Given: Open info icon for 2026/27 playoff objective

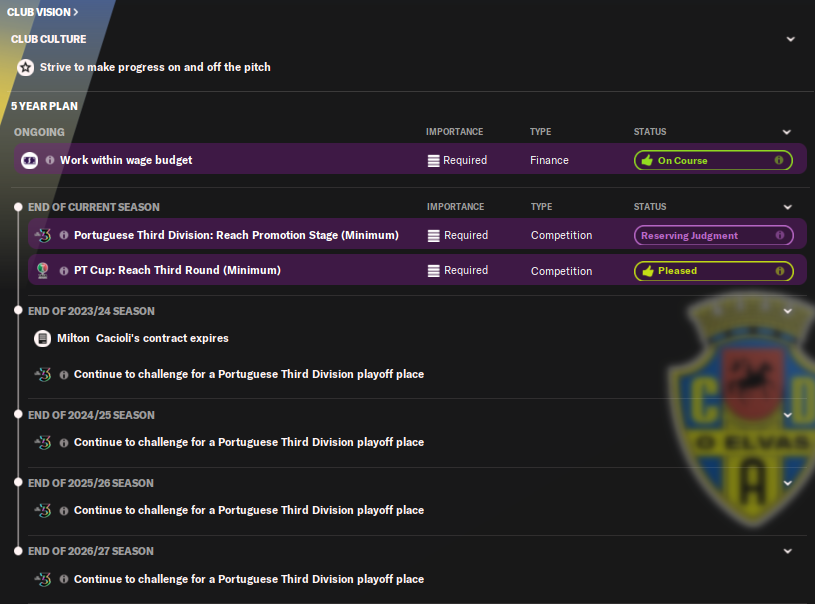Looking at the screenshot, I should pos(64,579).
